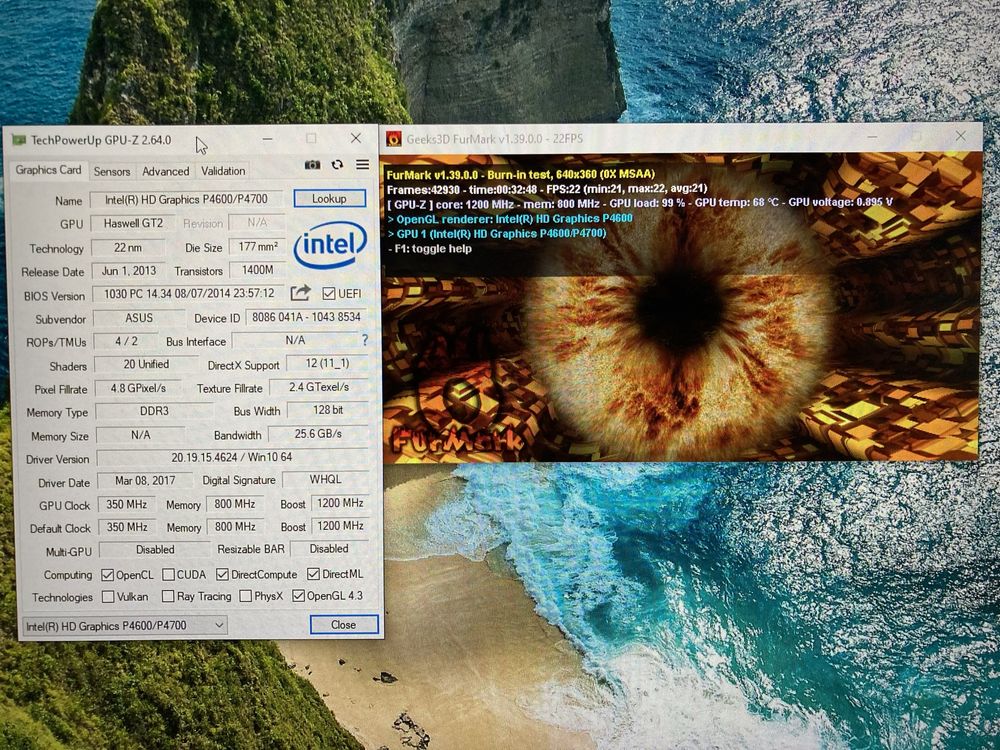Toggle the OpenCL checkbox
The width and height of the screenshot is (1000, 750).
point(108,575)
